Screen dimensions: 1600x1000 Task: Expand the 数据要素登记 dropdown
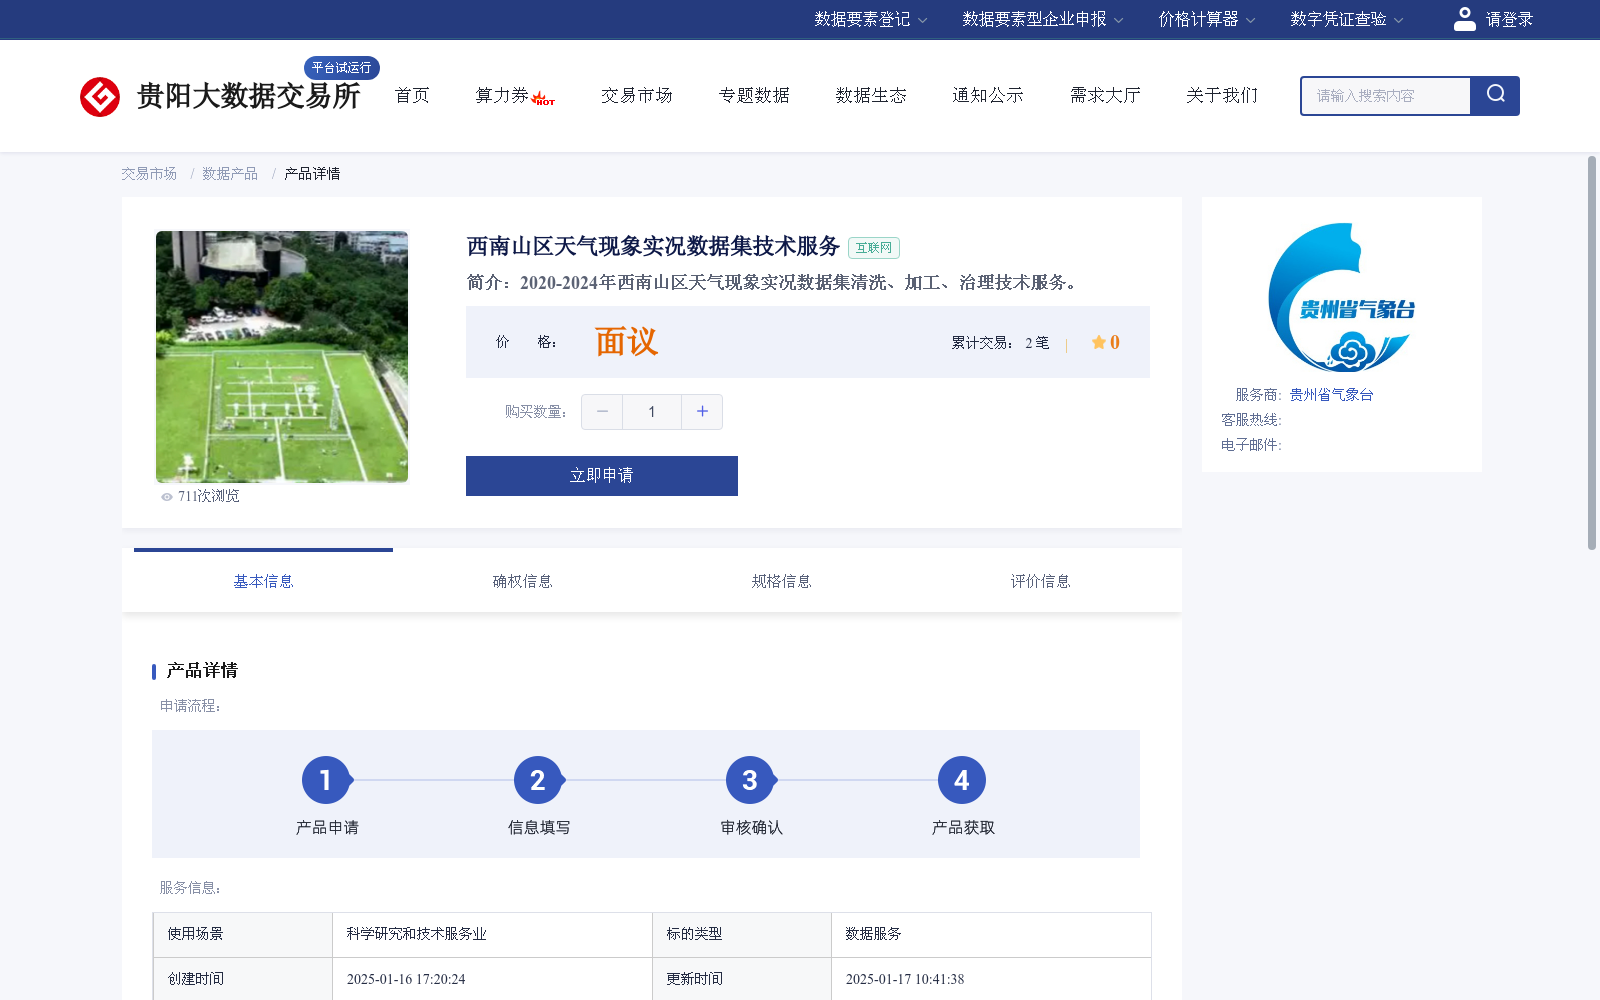pyautogui.click(x=871, y=19)
